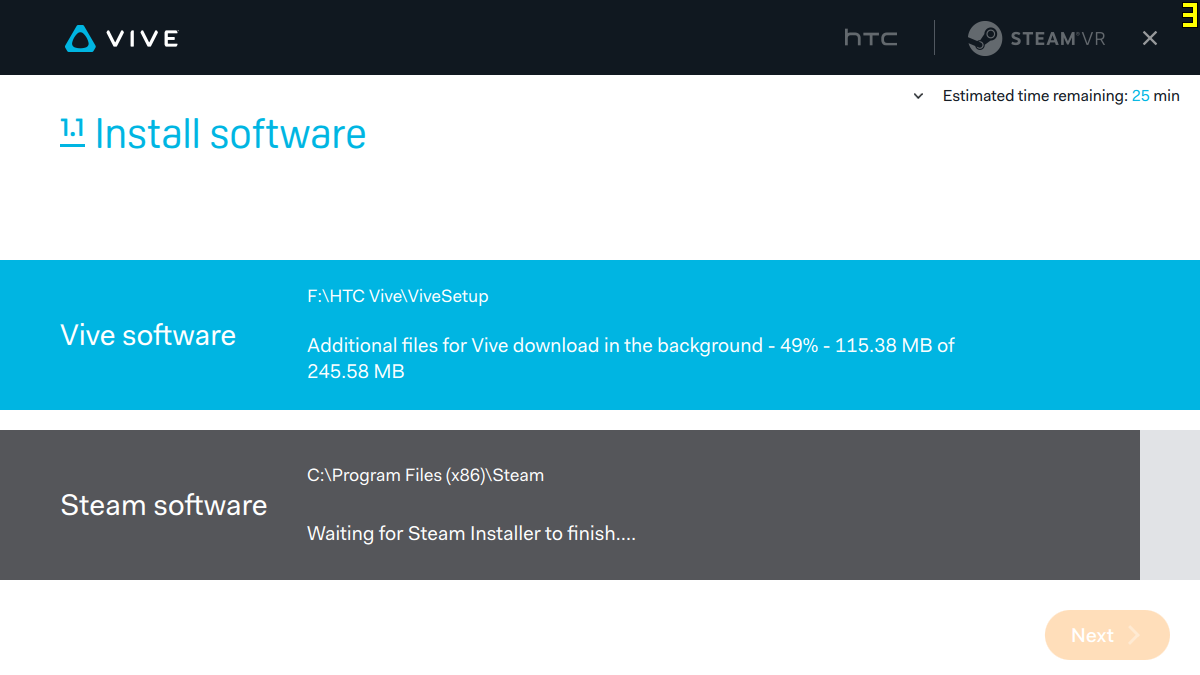Close the Vive setup window

point(1150,38)
